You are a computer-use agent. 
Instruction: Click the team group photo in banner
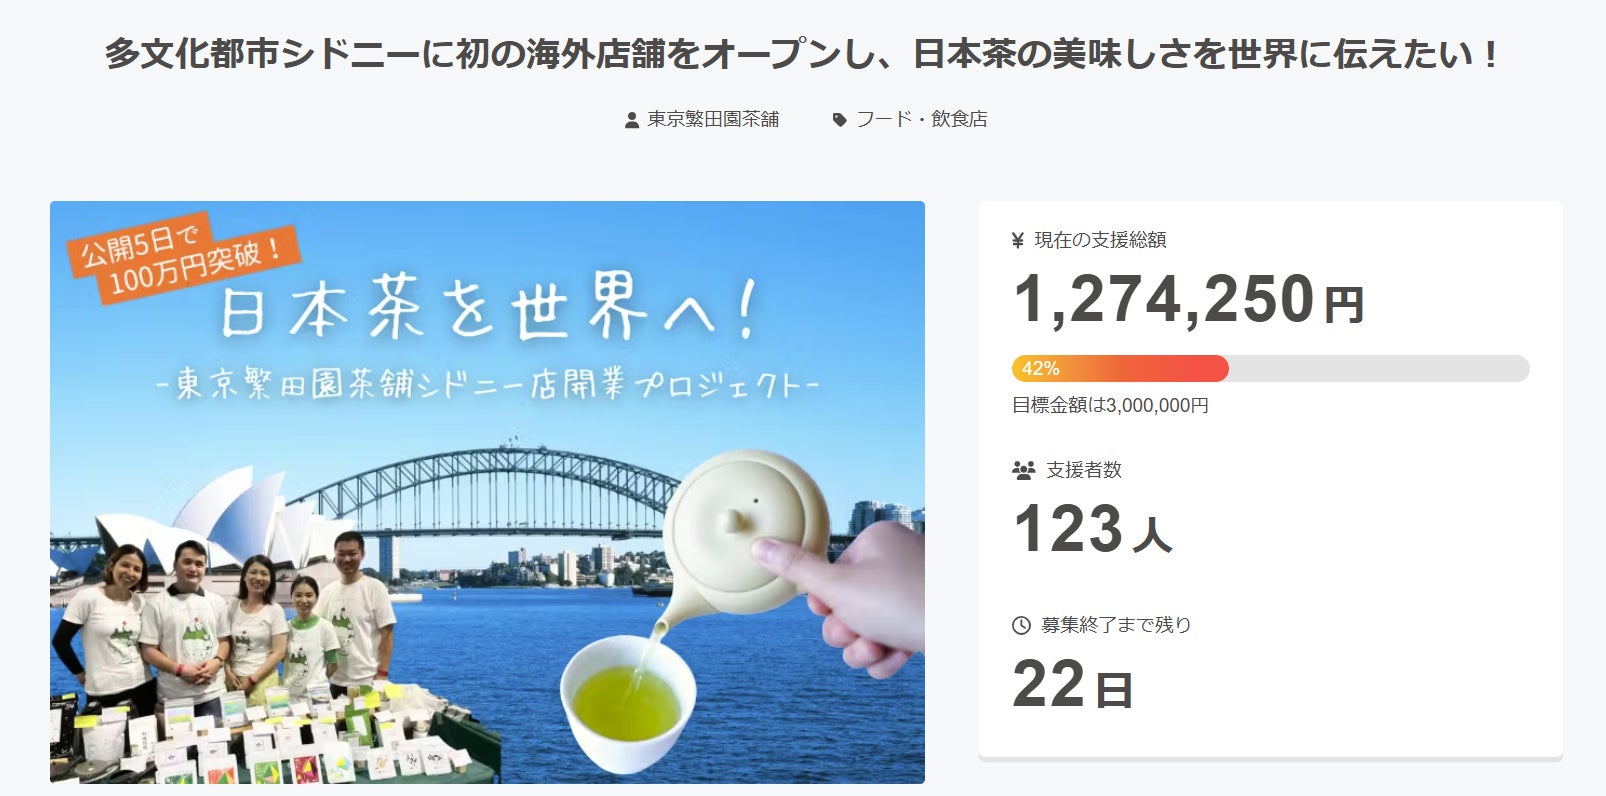(x=226, y=617)
